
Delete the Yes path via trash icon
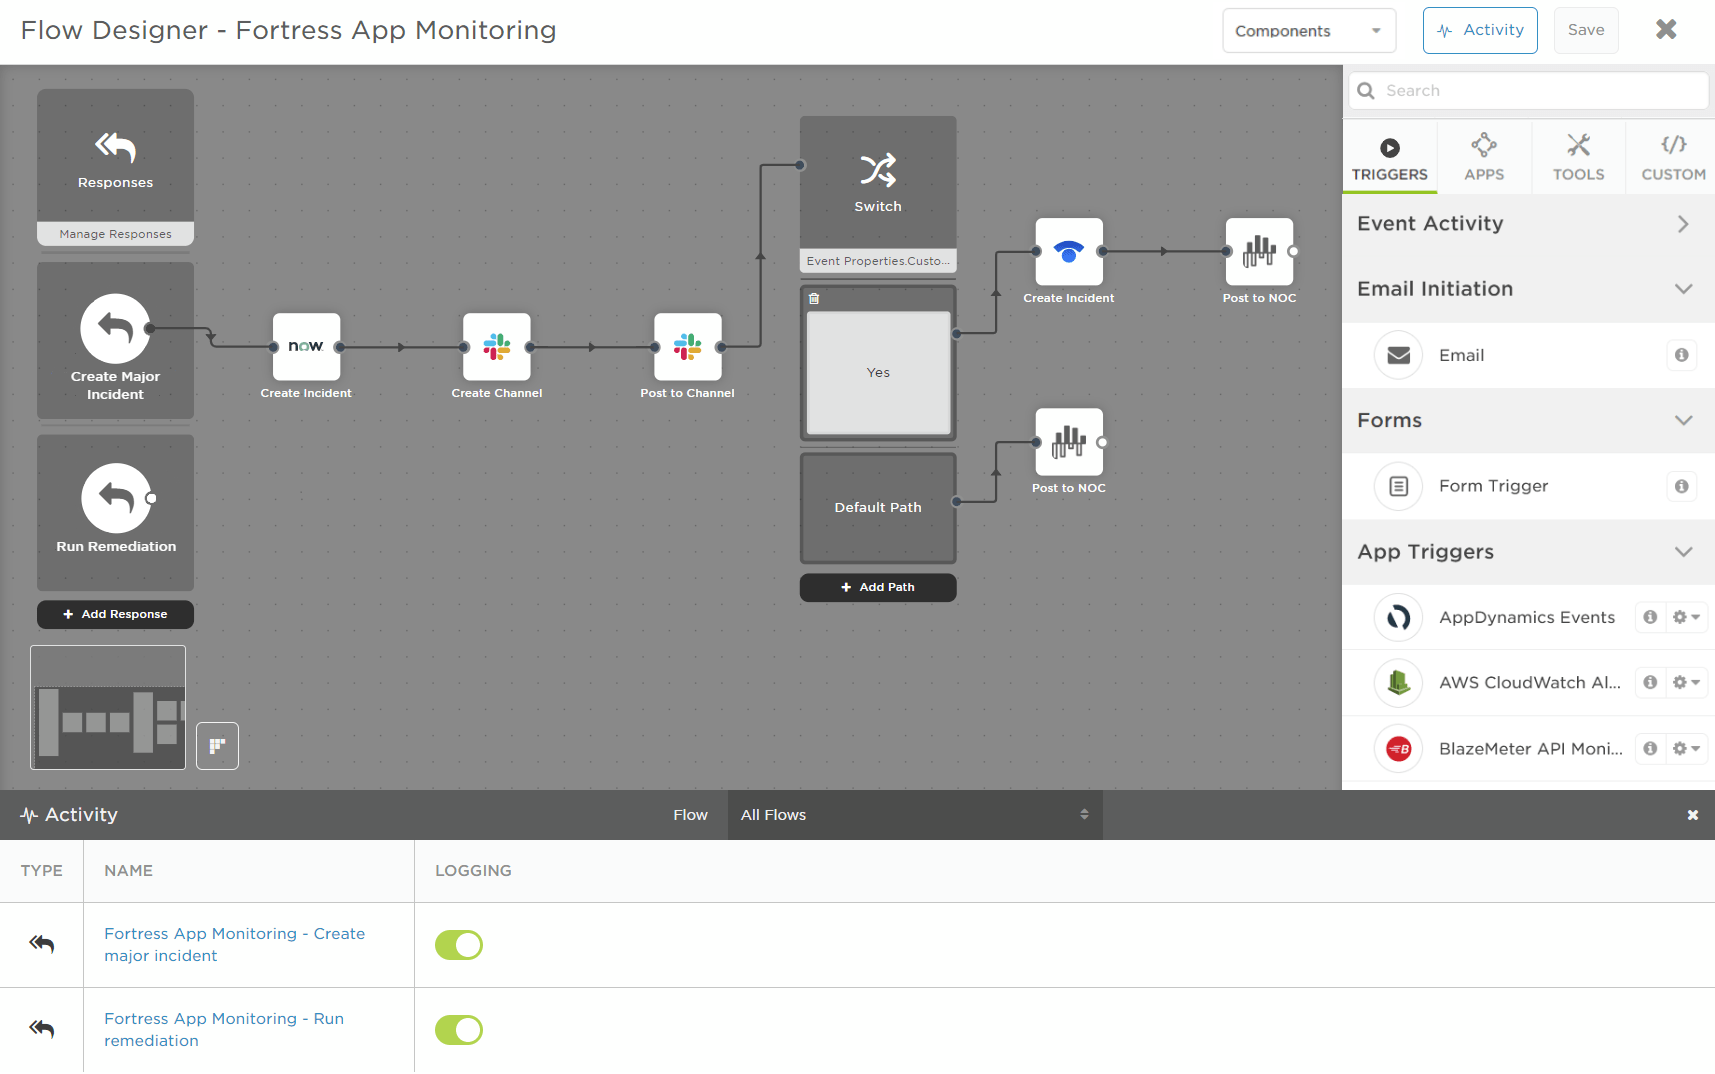[814, 299]
